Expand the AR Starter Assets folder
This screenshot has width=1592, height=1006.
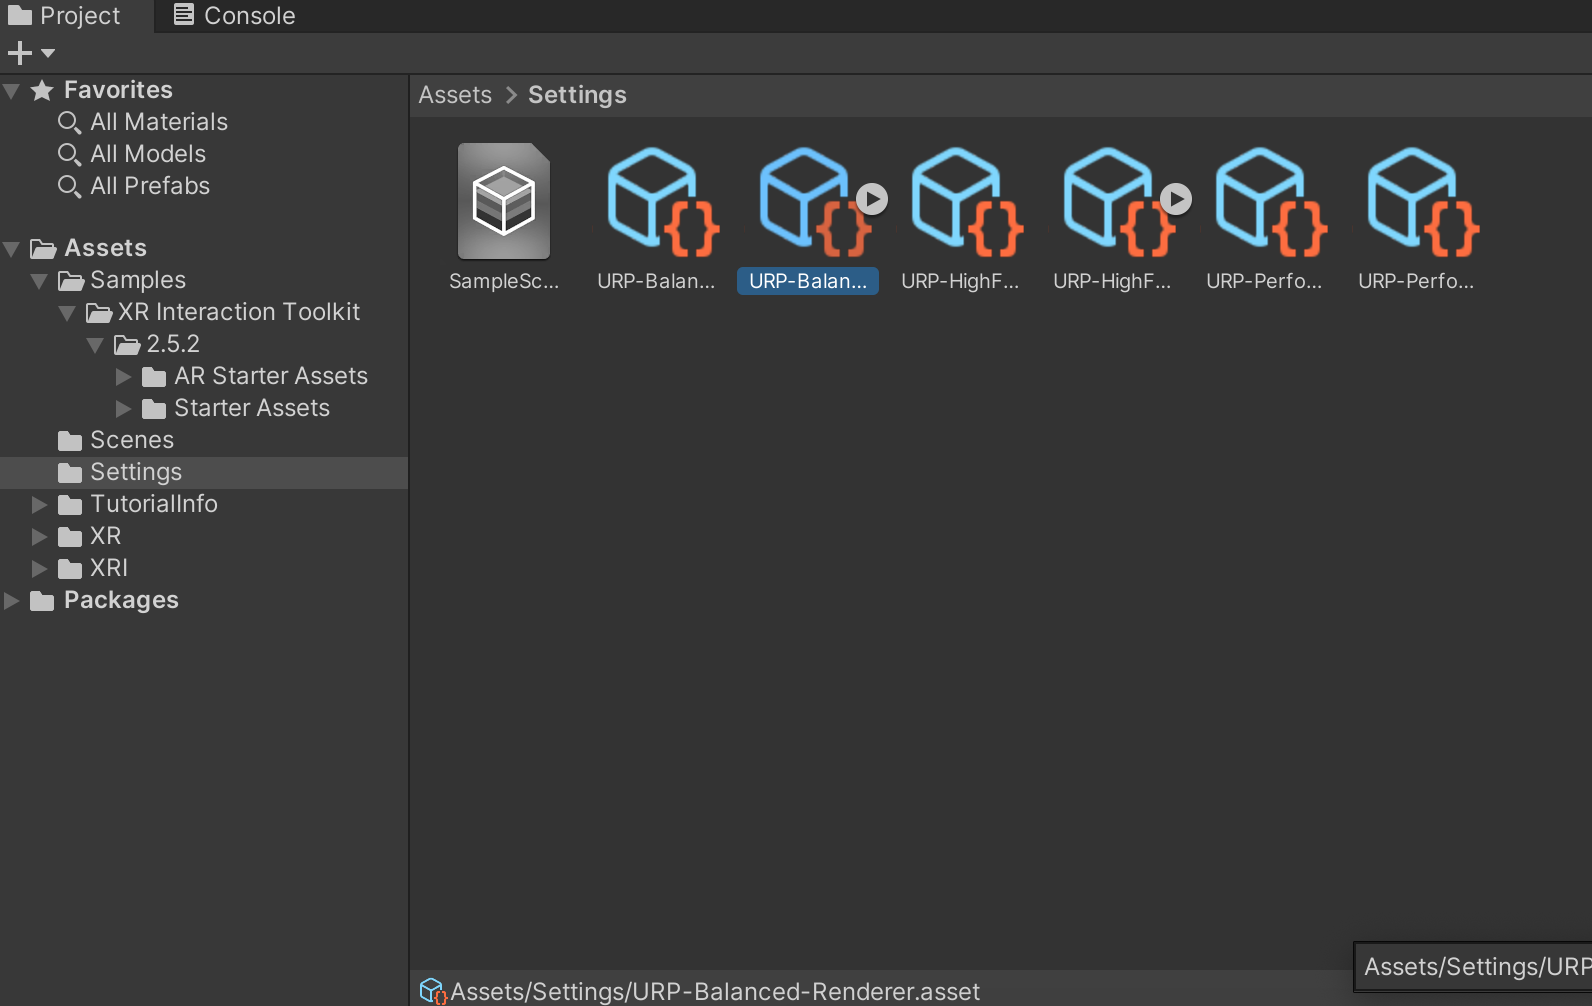point(124,377)
